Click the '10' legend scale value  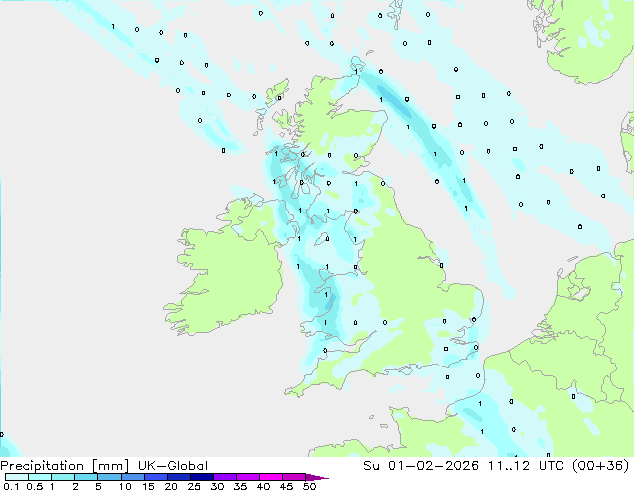pyautogui.click(x=125, y=486)
